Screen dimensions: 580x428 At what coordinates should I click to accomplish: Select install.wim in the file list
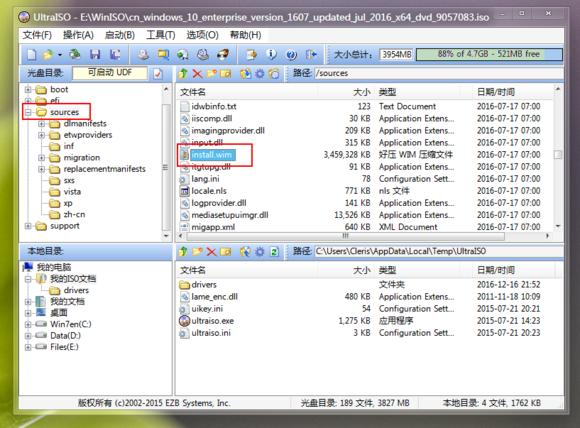pyautogui.click(x=212, y=155)
